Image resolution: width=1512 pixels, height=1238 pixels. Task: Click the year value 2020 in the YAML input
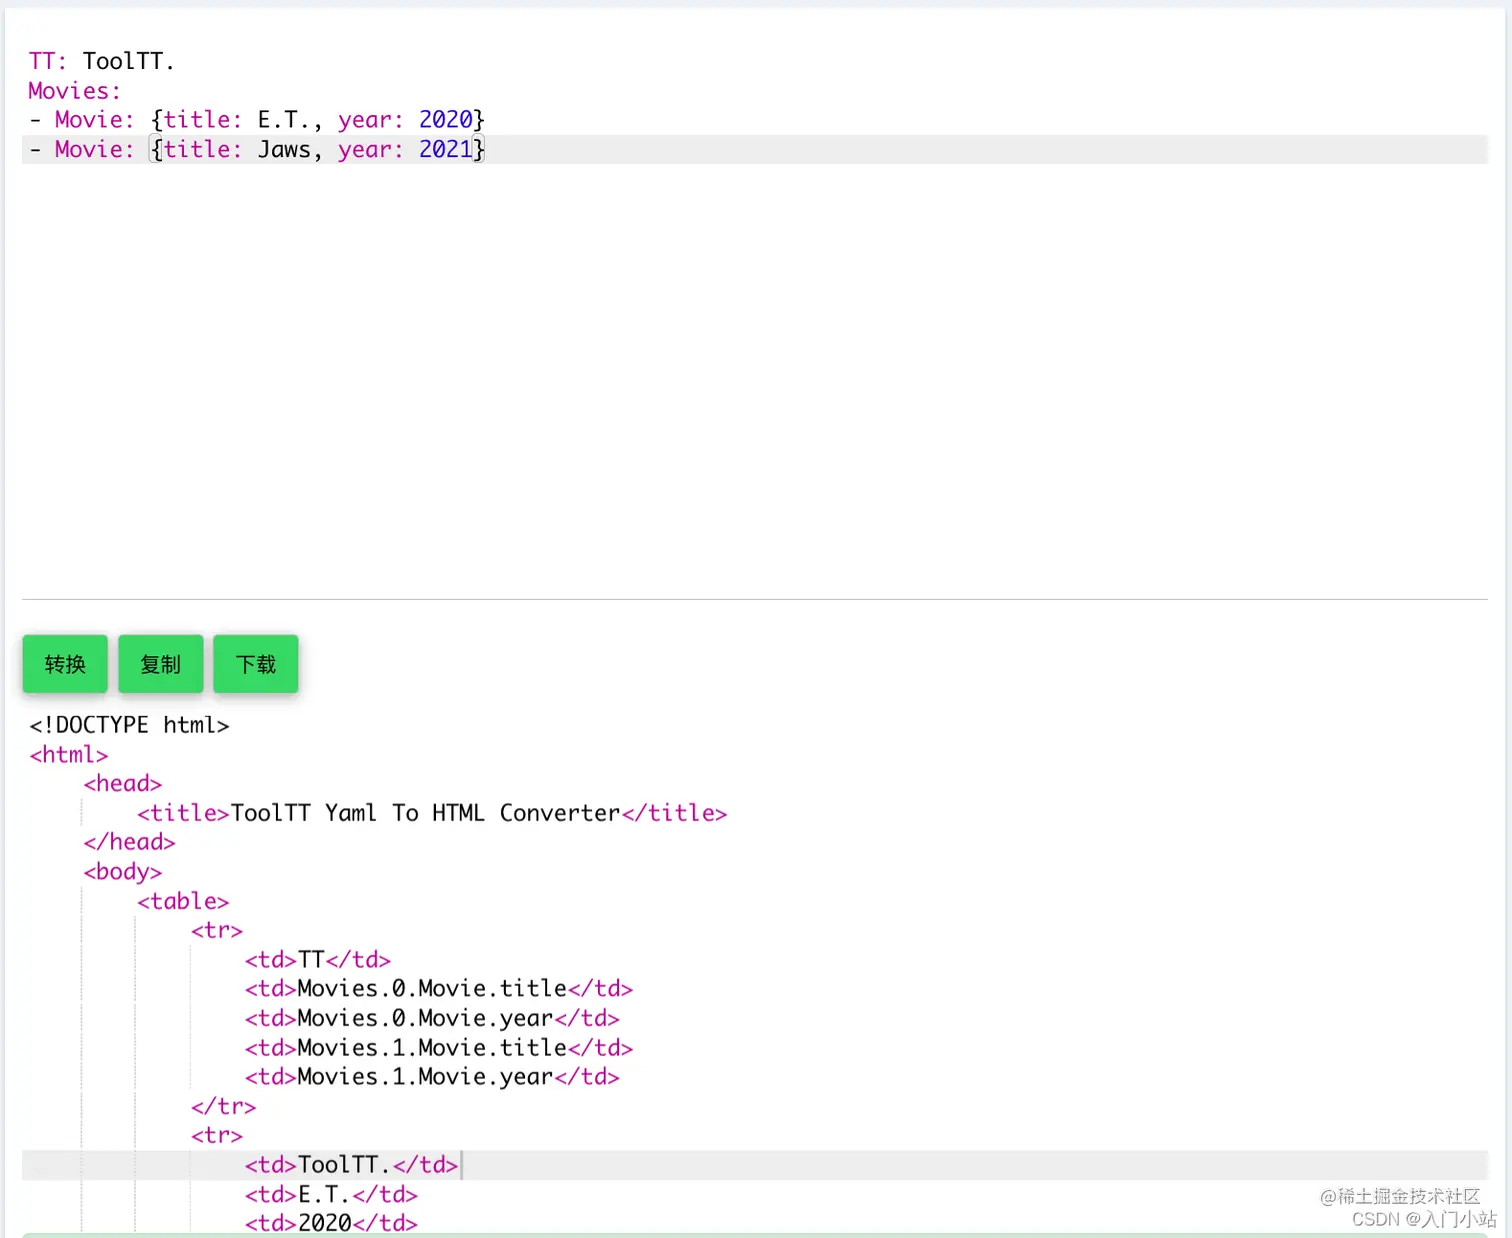(445, 120)
